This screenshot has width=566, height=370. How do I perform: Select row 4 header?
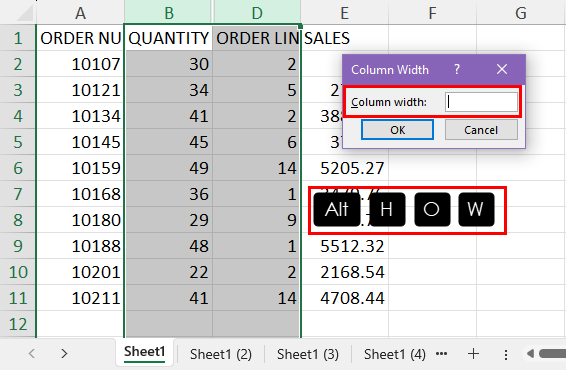tap(18, 116)
